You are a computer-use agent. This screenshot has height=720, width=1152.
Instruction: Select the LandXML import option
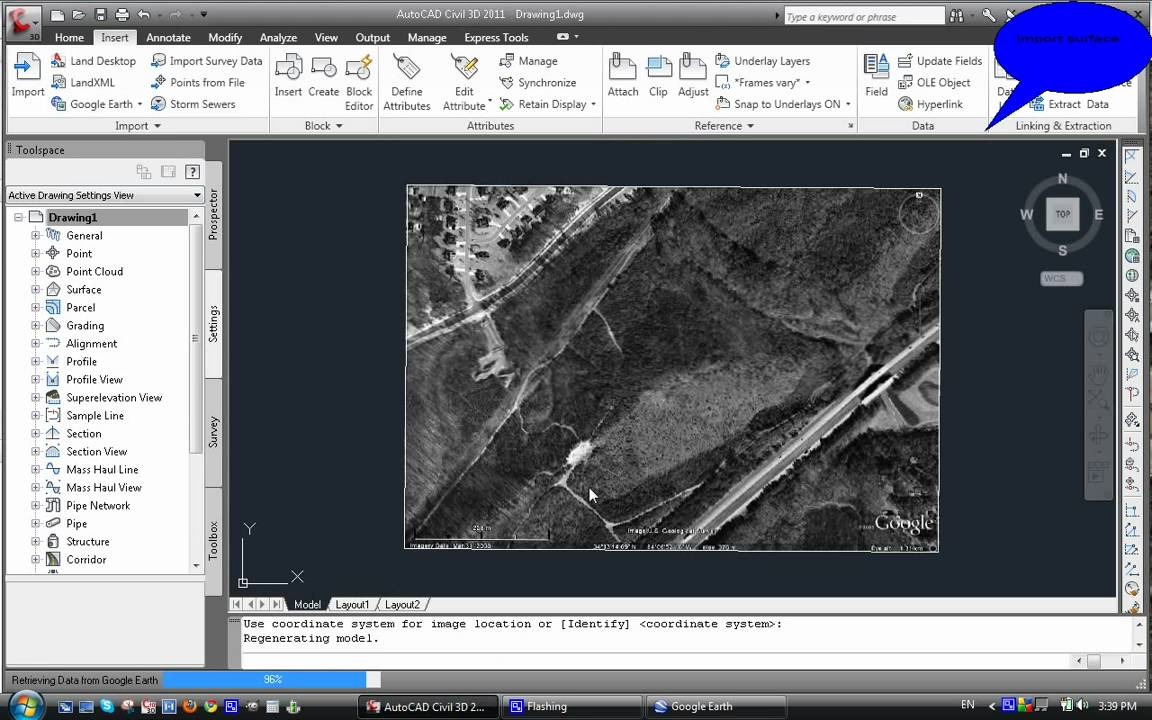[x=83, y=82]
